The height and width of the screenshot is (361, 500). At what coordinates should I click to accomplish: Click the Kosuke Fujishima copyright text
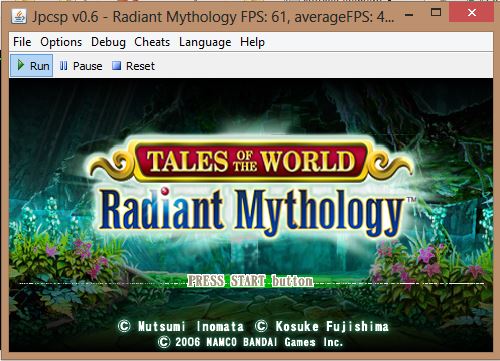tap(322, 326)
